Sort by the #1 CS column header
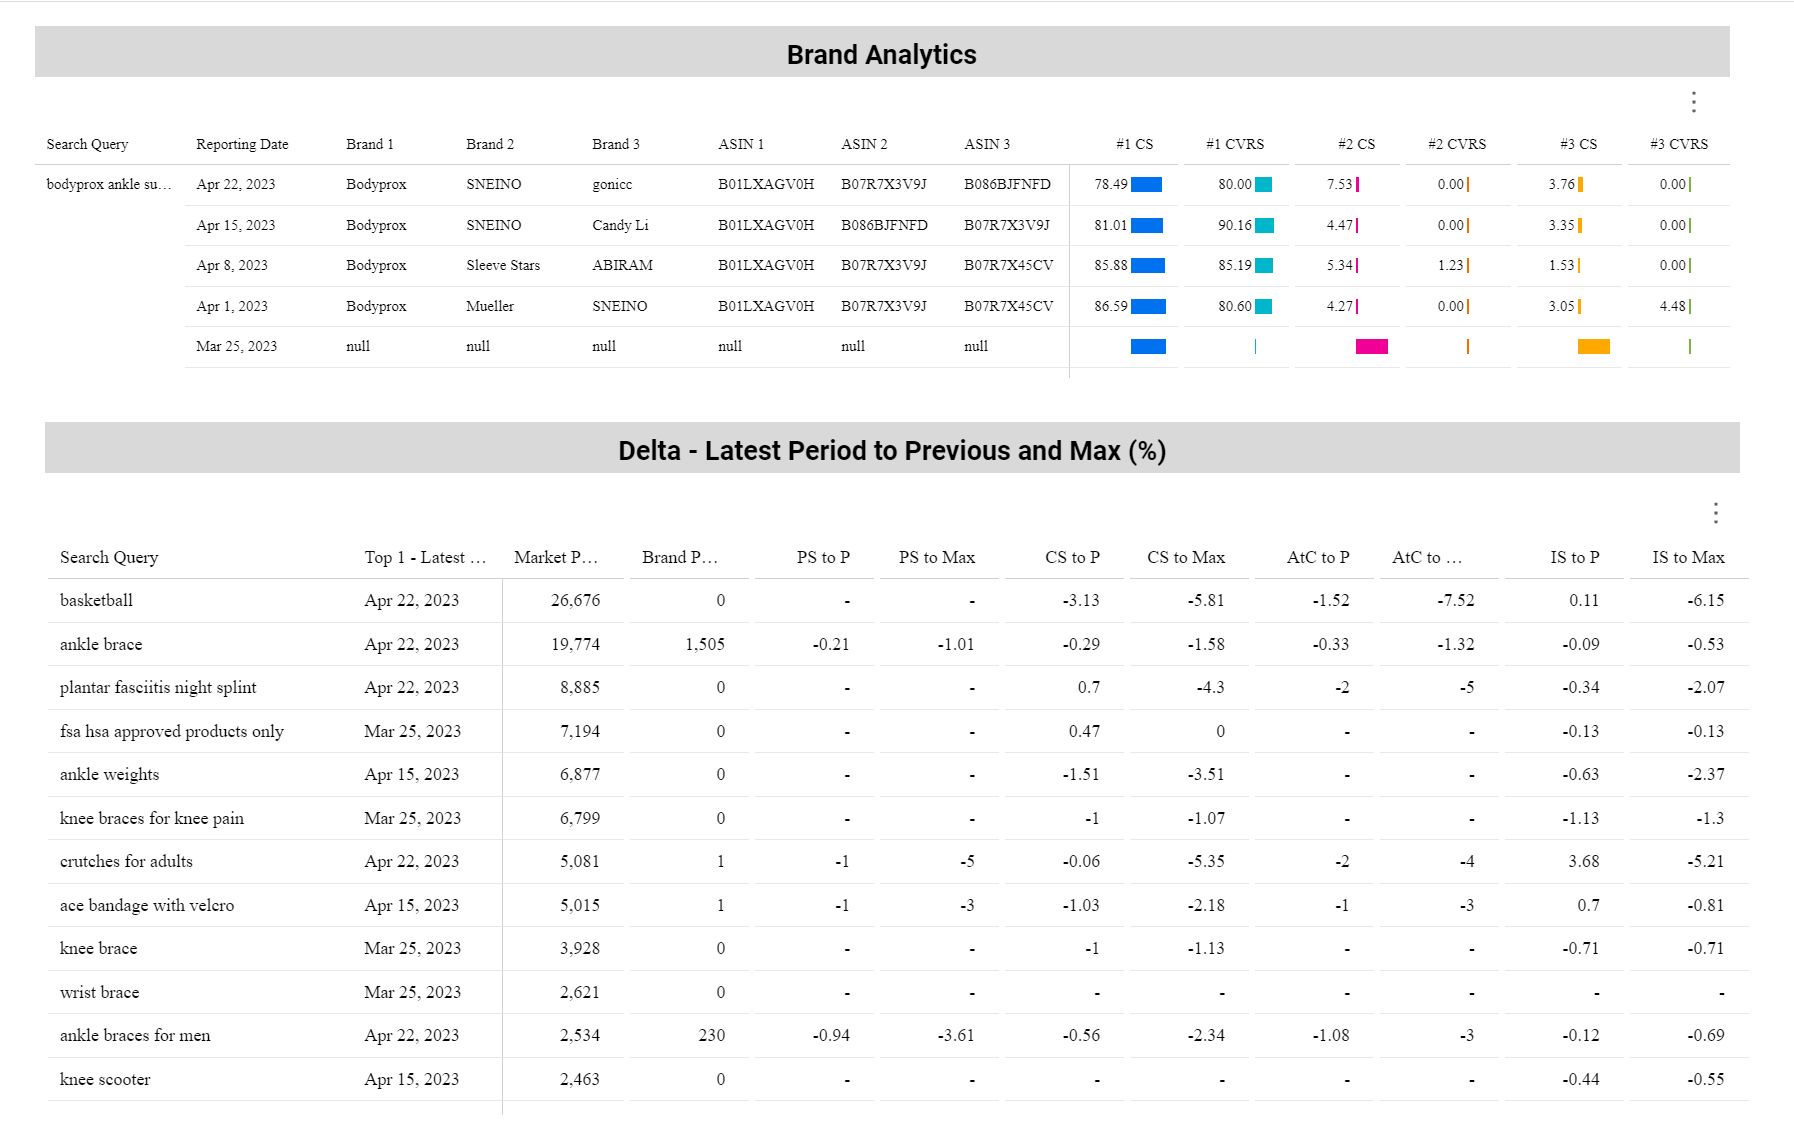Screen dimensions: 1794x1144 pos(1134,144)
